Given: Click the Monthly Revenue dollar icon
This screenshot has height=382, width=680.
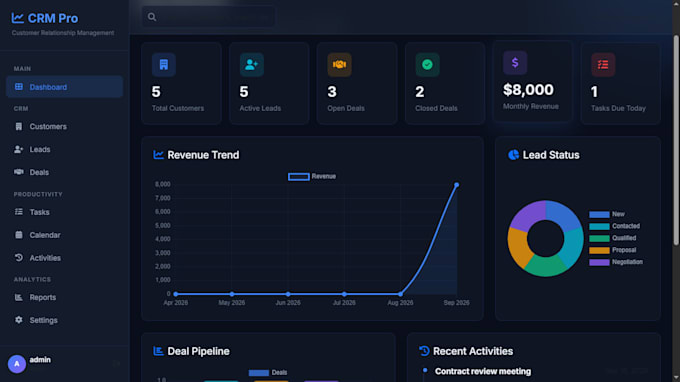Looking at the screenshot, I should 515,63.
